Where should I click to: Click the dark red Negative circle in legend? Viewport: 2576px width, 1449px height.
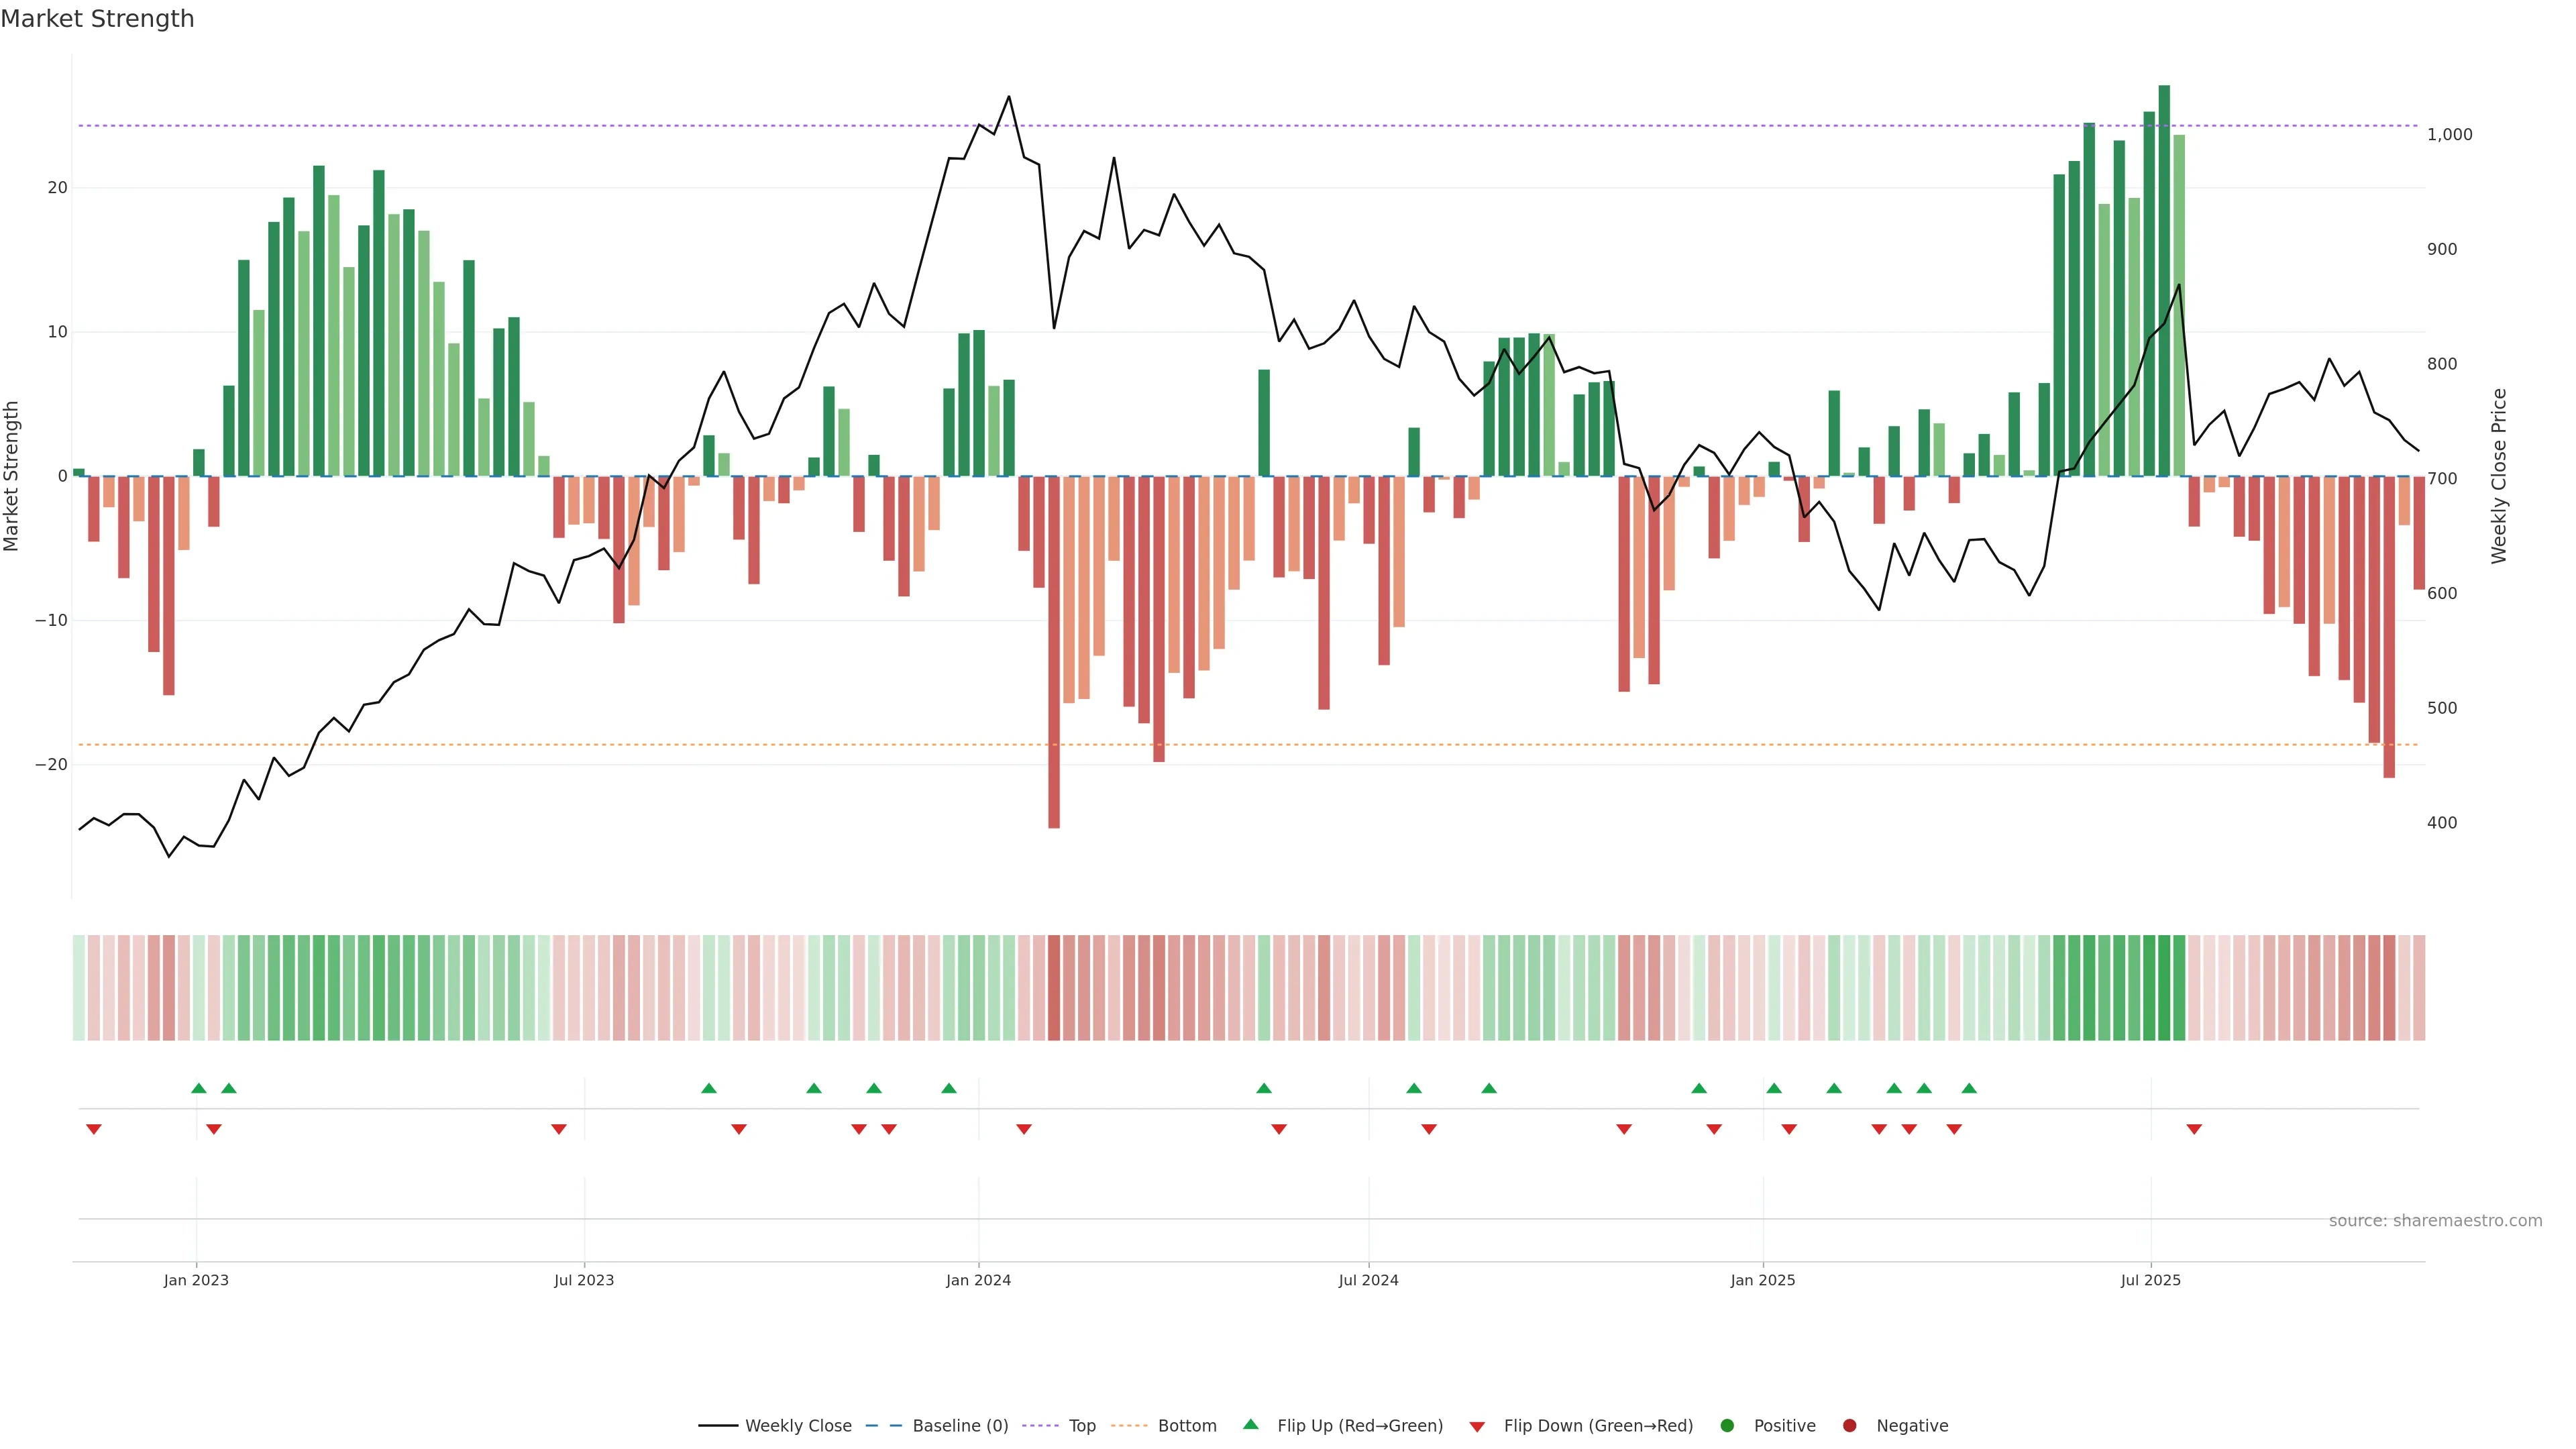click(1849, 1426)
